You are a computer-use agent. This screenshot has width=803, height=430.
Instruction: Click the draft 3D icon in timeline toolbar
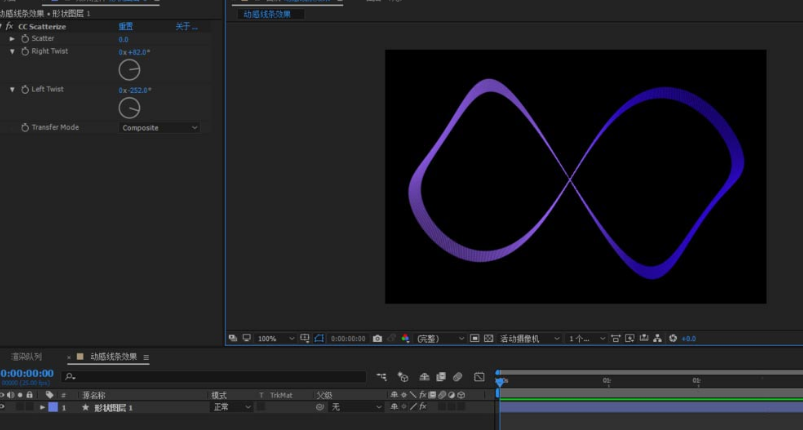click(403, 377)
